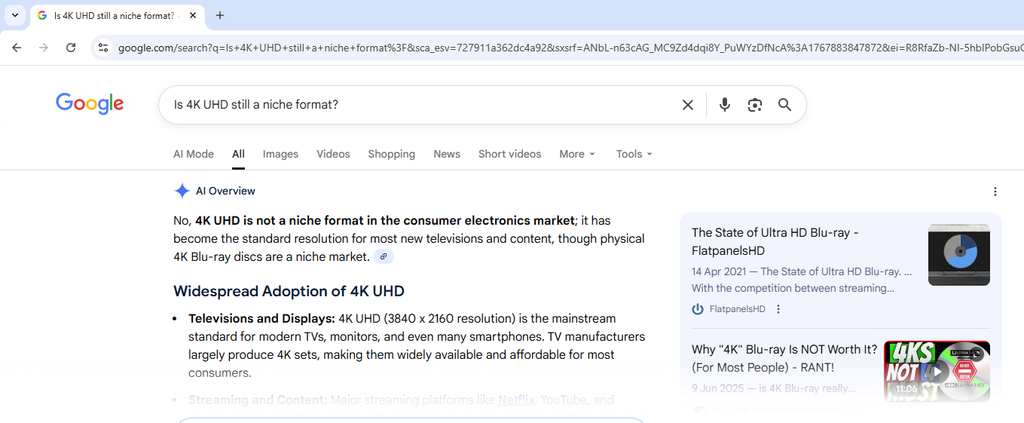Open 'The State of Ultra HD Blu-ray' article
1024x423 pixels.
click(x=775, y=242)
